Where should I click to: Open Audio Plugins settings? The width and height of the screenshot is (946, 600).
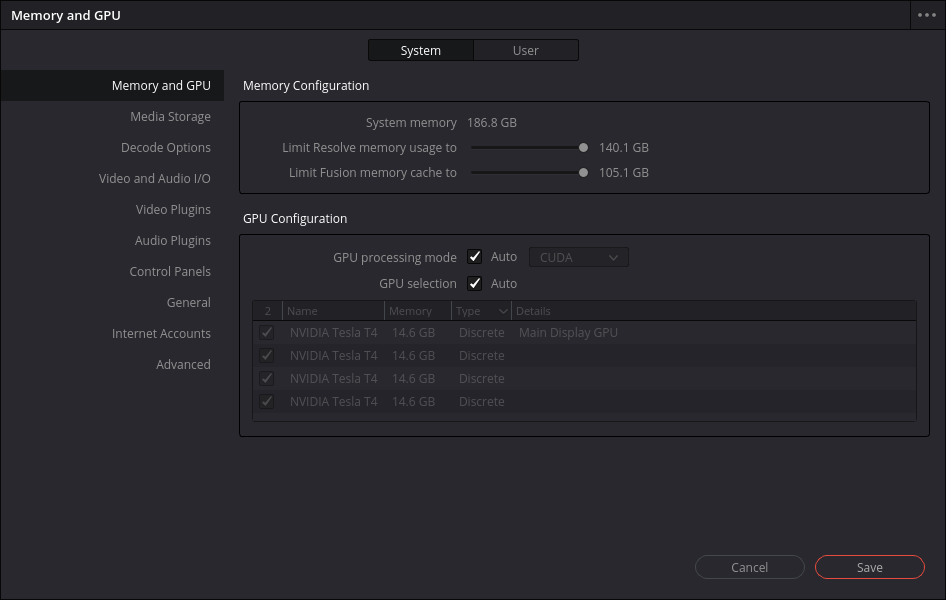(x=173, y=241)
